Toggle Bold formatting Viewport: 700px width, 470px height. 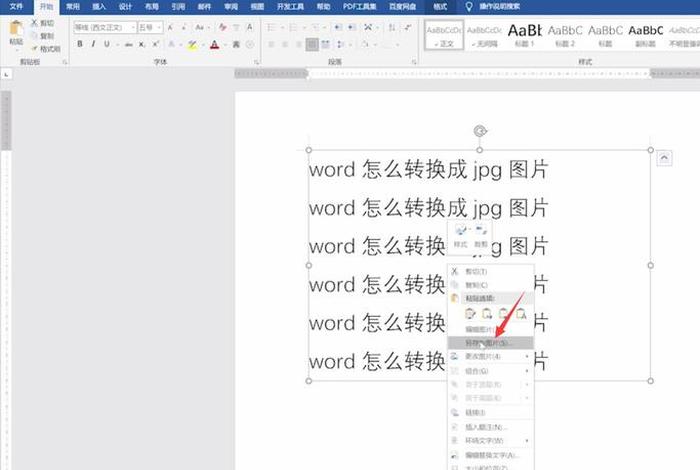(80, 44)
